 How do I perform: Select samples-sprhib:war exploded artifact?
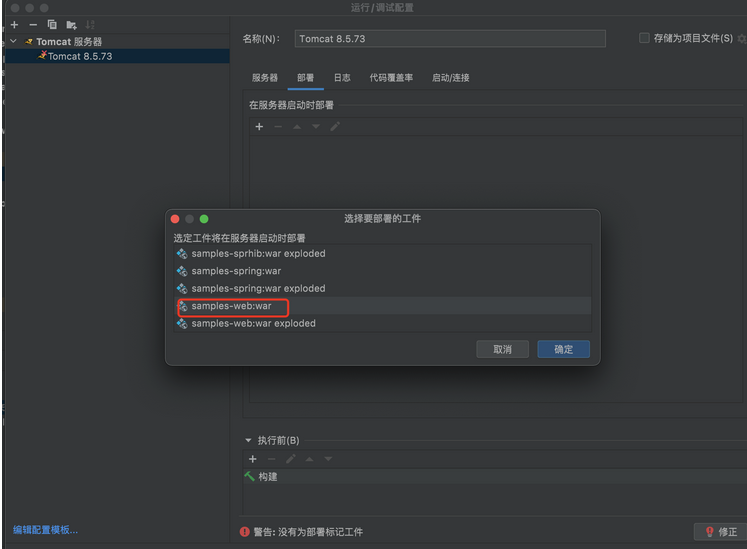tap(383, 254)
